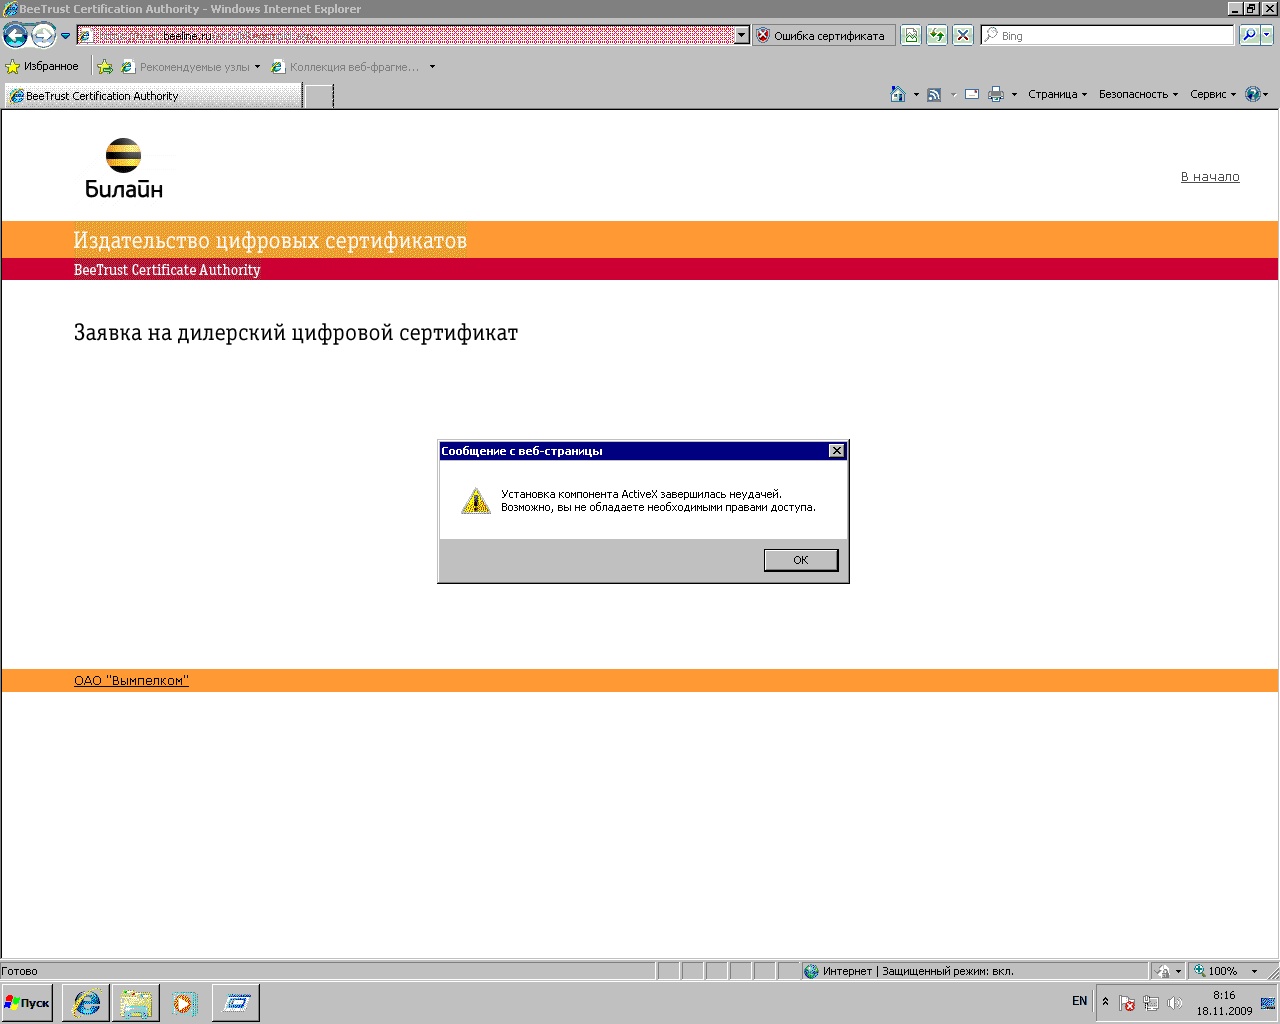Viewport: 1280px width, 1024px height.
Task: Click the warning triangle icon in dialog
Action: coord(475,500)
